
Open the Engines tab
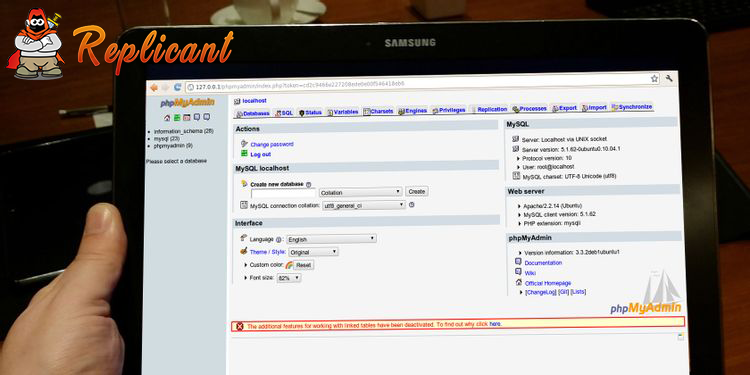[x=412, y=111]
